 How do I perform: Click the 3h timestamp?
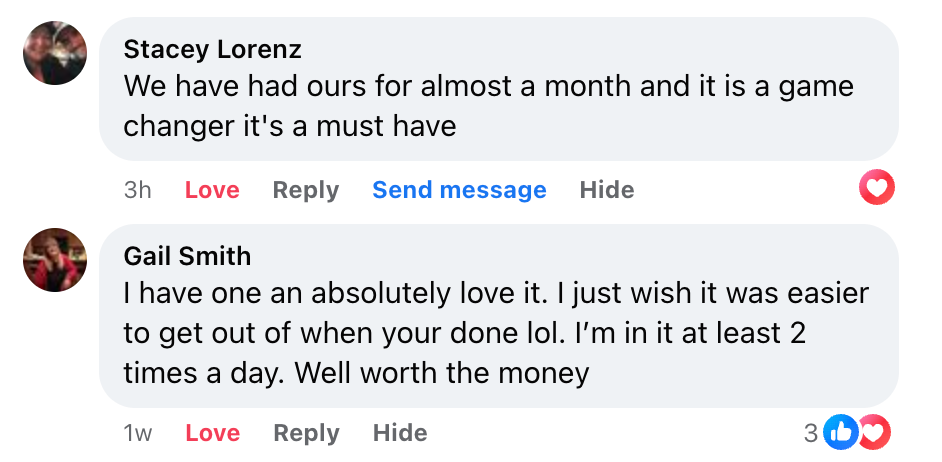138,190
